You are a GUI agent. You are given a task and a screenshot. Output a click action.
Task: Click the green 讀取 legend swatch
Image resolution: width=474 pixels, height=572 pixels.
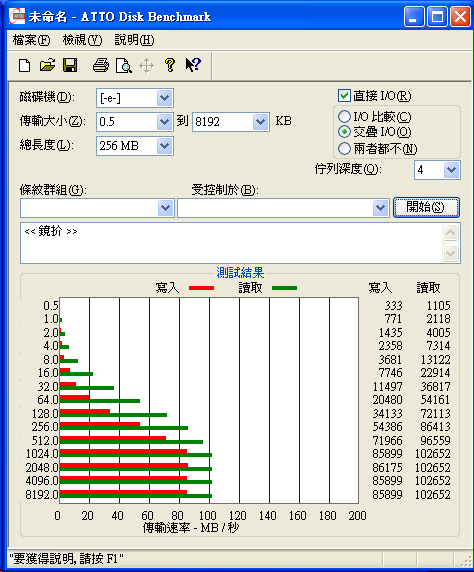tap(284, 288)
